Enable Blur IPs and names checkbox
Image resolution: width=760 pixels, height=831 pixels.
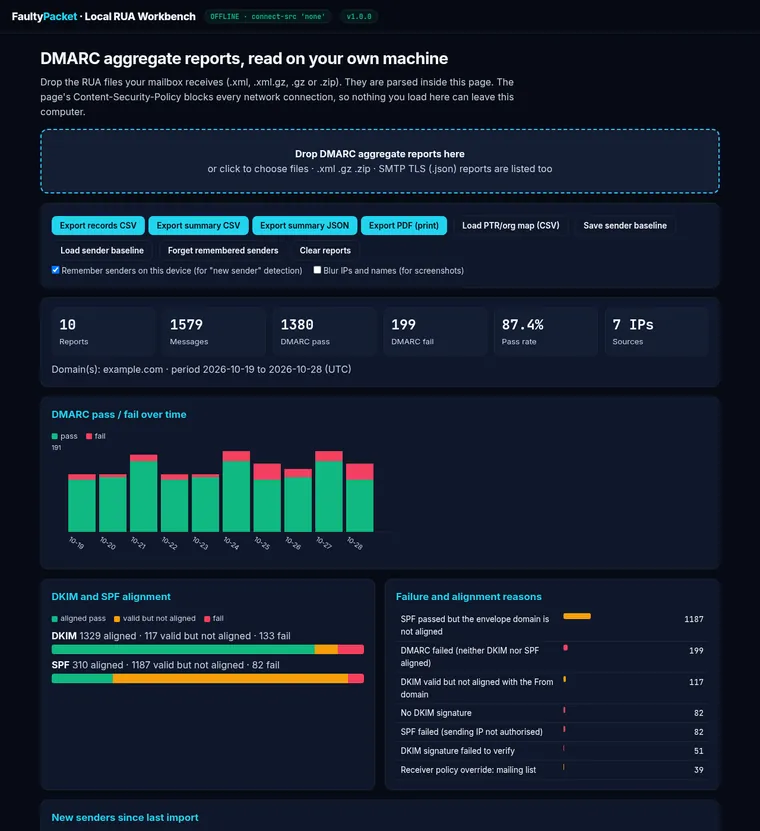(317, 270)
